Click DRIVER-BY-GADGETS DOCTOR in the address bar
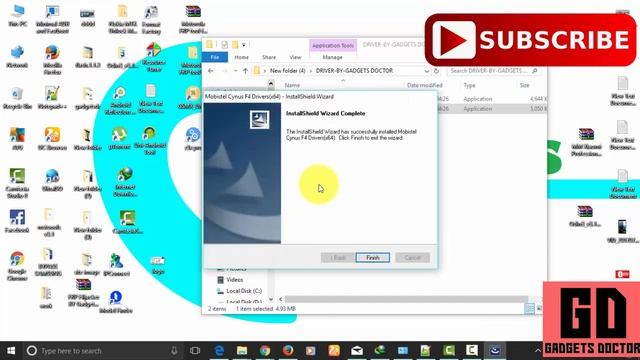This screenshot has height=360, width=640. (x=354, y=71)
